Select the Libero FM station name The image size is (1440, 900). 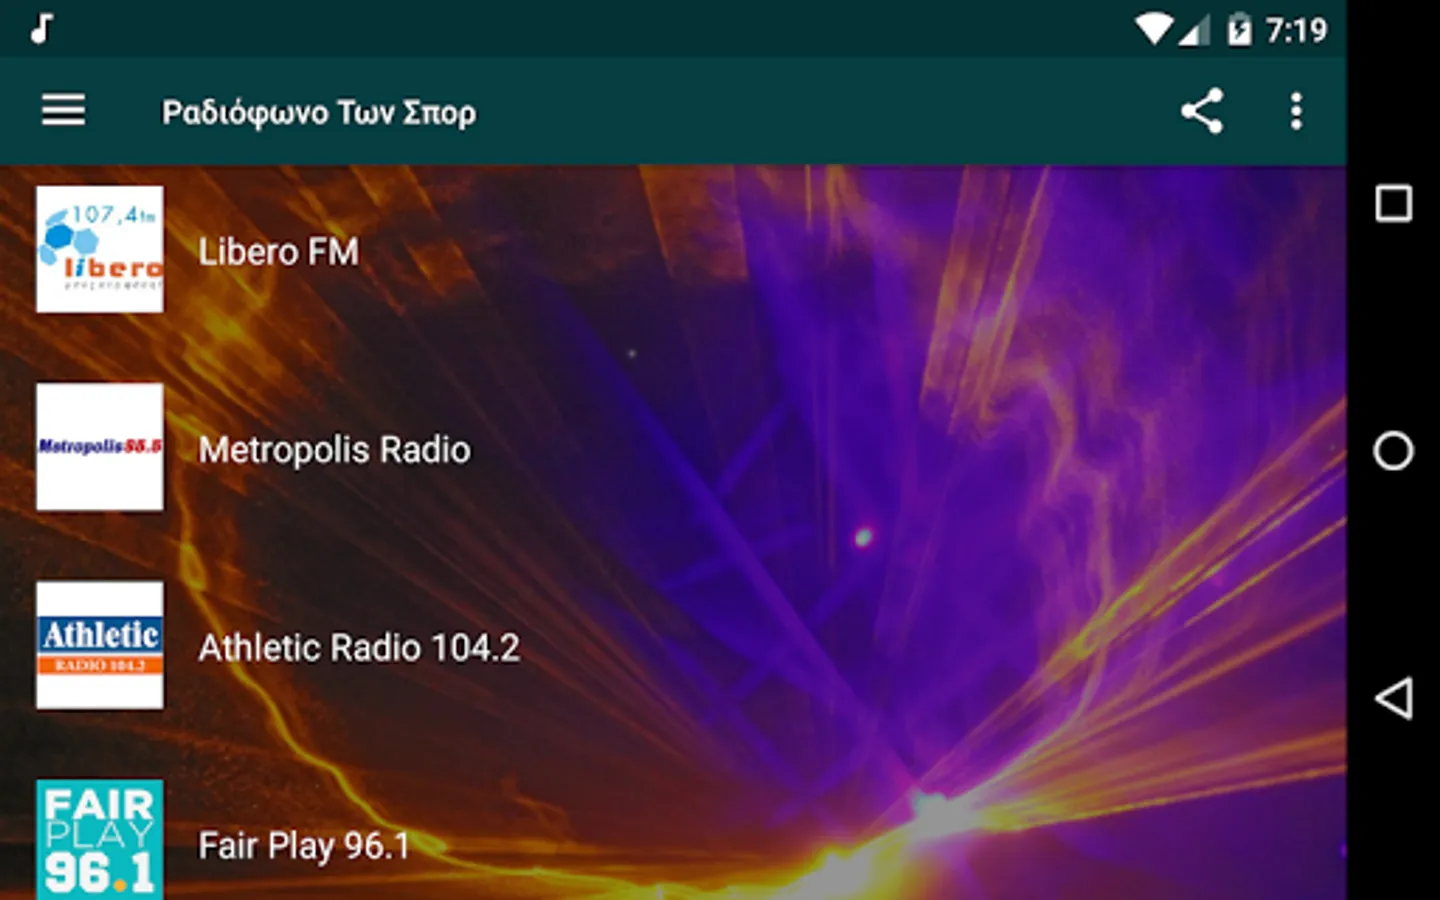[278, 252]
